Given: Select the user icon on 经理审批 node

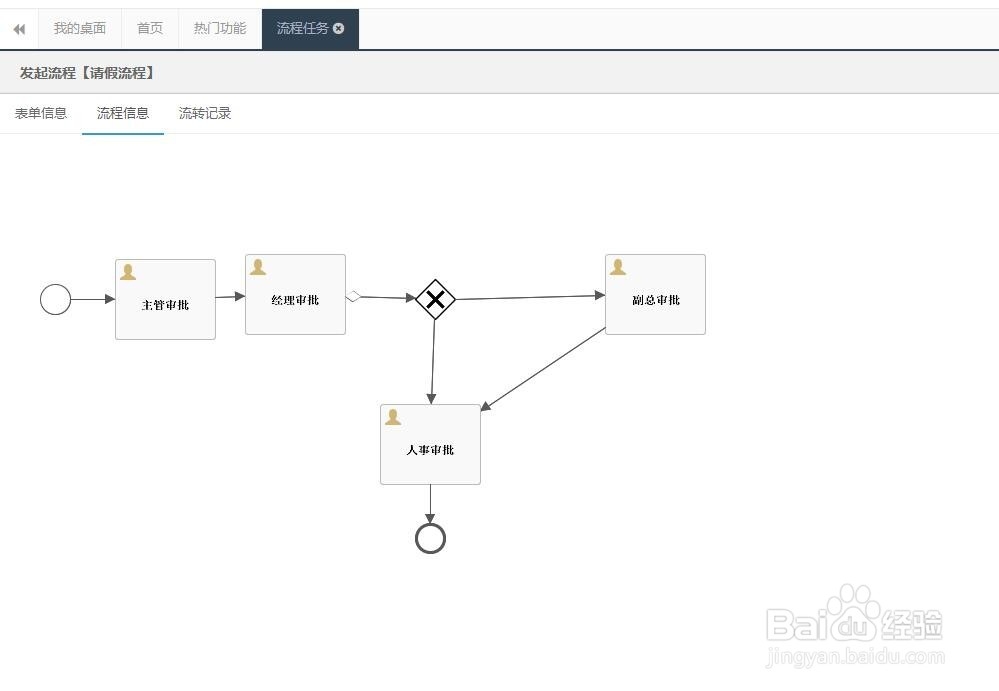Looking at the screenshot, I should pyautogui.click(x=258, y=265).
